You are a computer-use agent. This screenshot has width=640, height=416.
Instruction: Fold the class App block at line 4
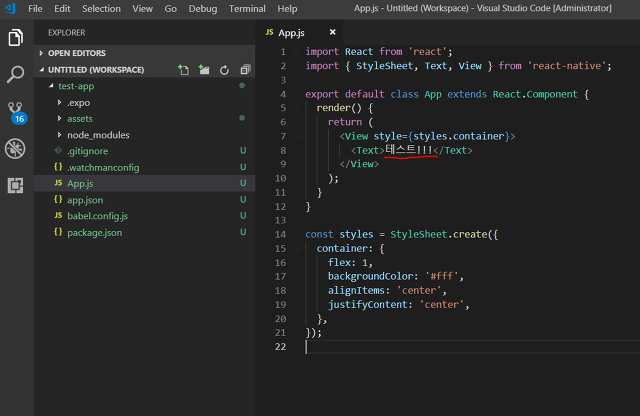coord(298,94)
